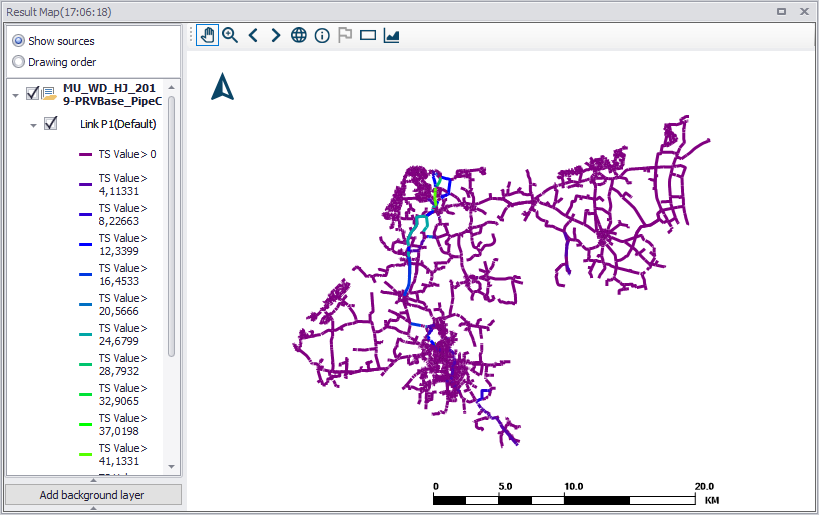Screen dimensions: 819x515
Task: Click legend text TS Value> 12,3399
Action: 123,244
